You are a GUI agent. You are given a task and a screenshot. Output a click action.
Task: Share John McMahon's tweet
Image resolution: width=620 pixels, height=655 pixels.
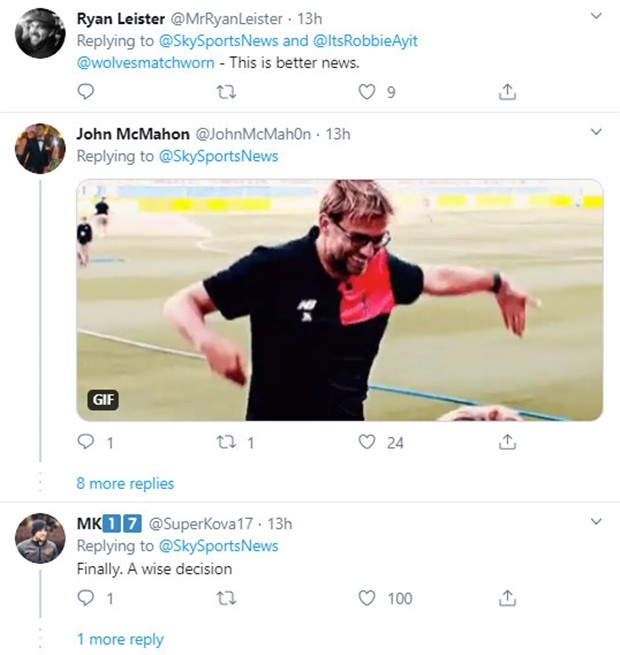tap(507, 442)
